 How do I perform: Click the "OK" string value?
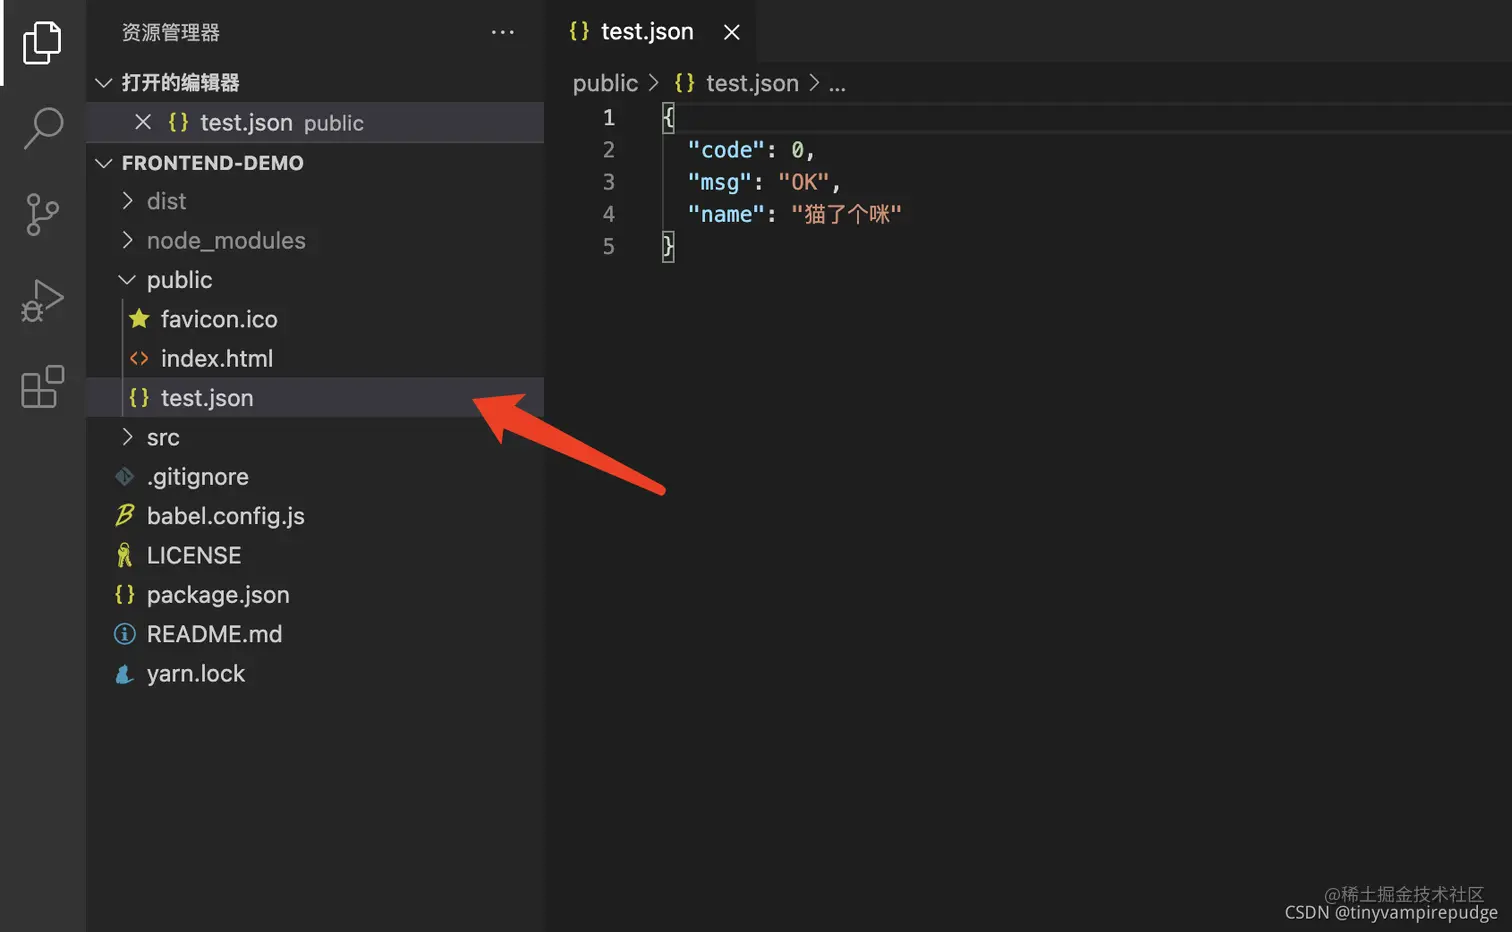click(804, 182)
